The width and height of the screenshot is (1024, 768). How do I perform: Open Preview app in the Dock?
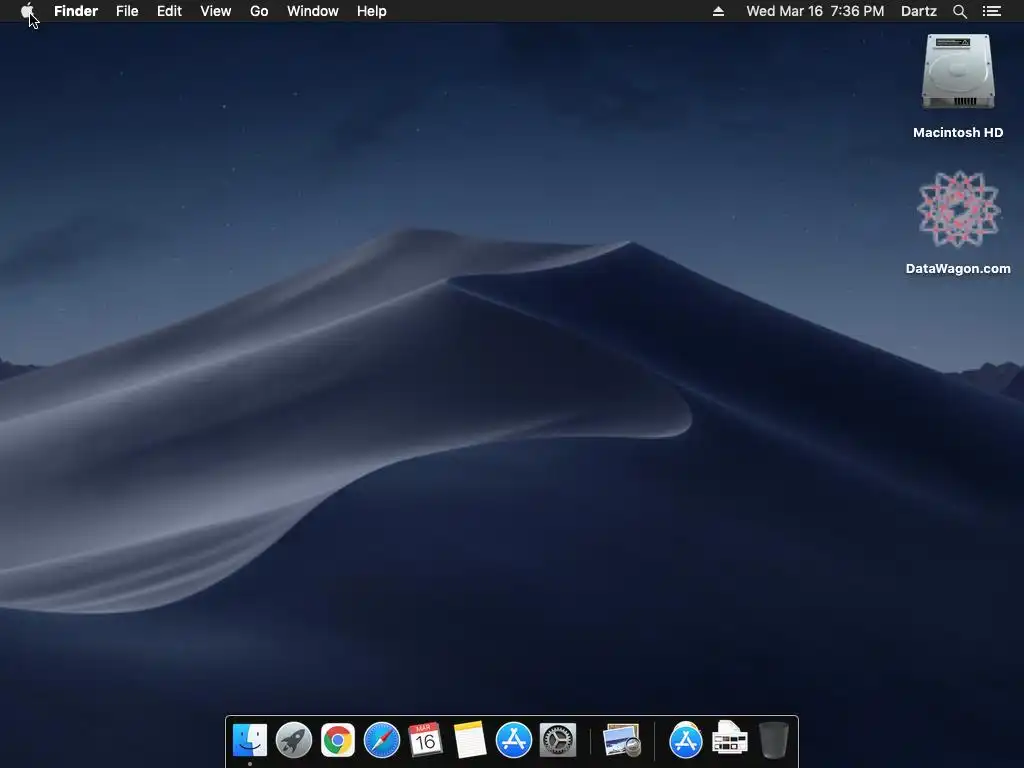coord(622,741)
